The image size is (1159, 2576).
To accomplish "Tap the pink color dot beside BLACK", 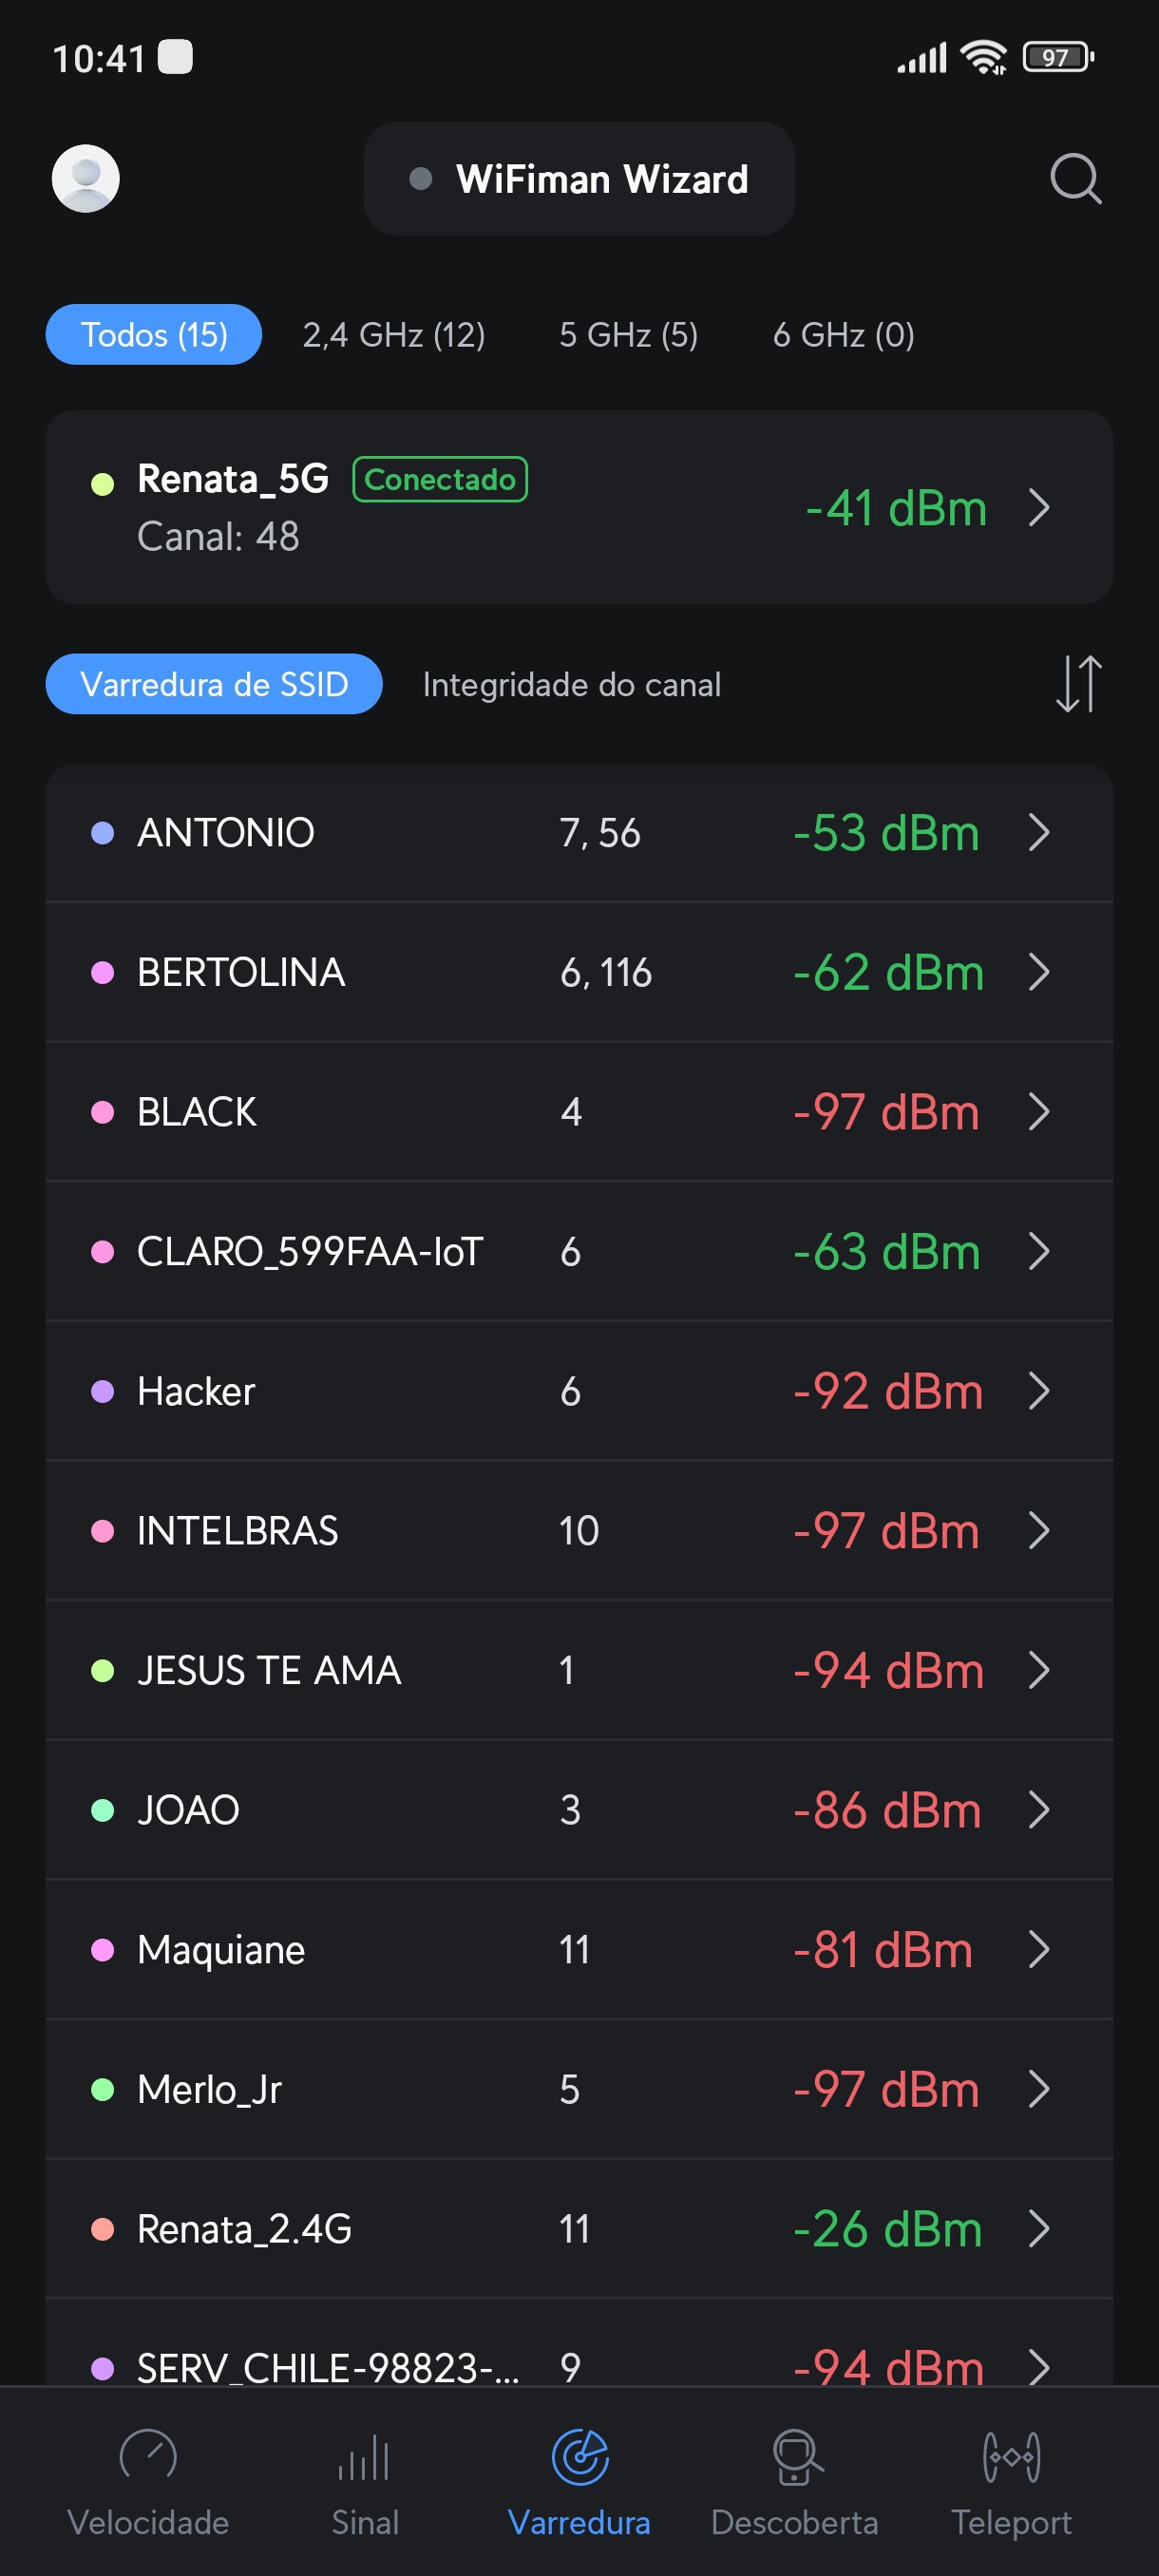I will pyautogui.click(x=102, y=1112).
